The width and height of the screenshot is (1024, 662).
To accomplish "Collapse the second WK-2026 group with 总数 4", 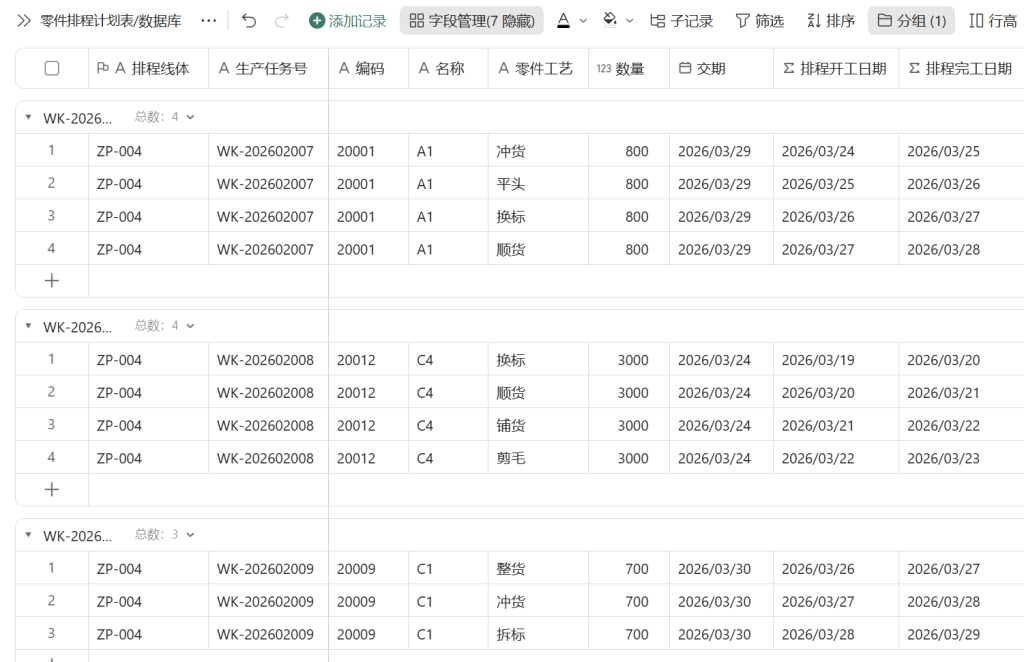I will click(28, 326).
